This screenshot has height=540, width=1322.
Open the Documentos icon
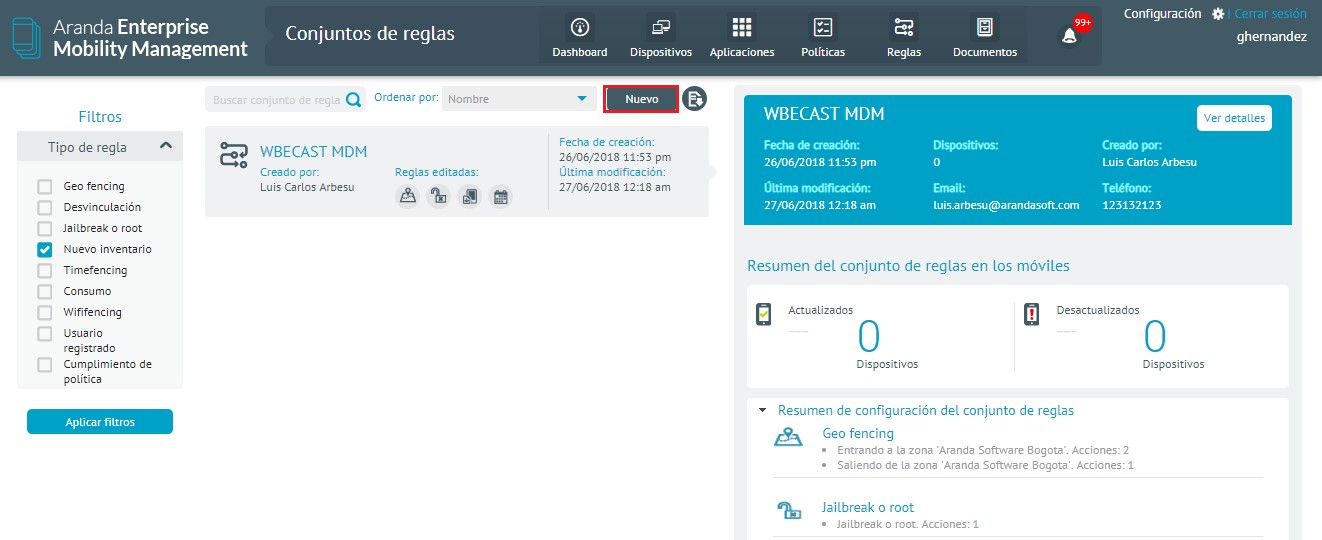pyautogui.click(x=985, y=27)
